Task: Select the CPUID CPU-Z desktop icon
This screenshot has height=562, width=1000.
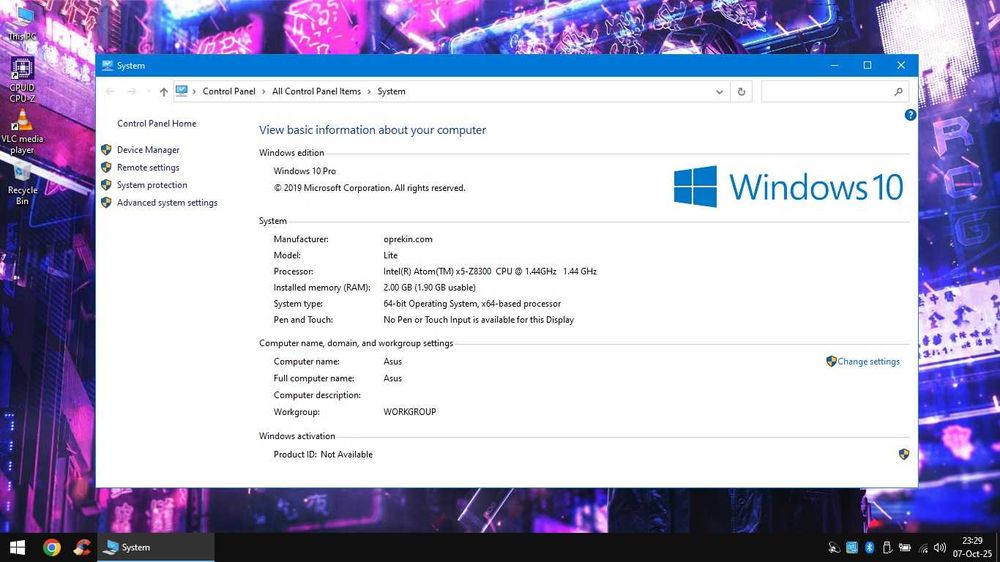Action: pyautogui.click(x=22, y=79)
